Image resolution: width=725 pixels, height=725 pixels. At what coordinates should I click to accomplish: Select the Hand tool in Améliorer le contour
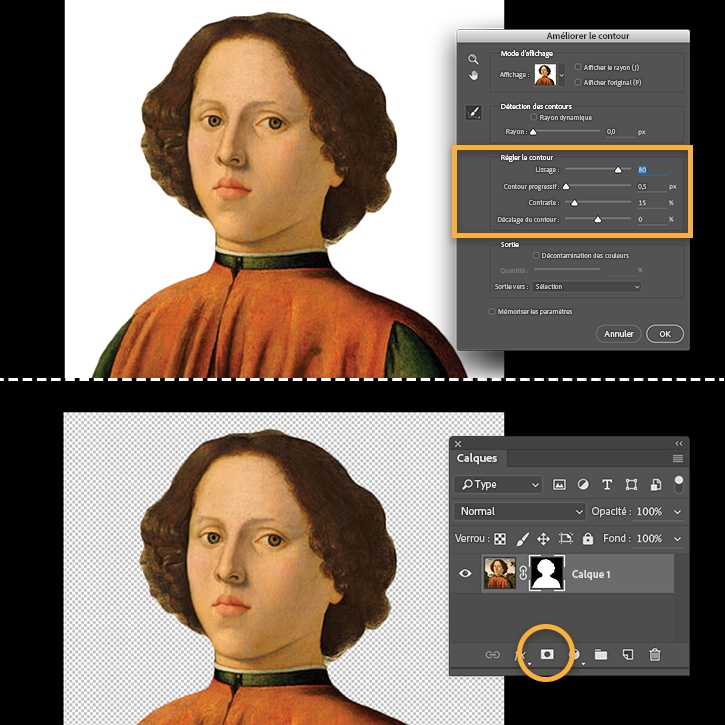[x=473, y=75]
